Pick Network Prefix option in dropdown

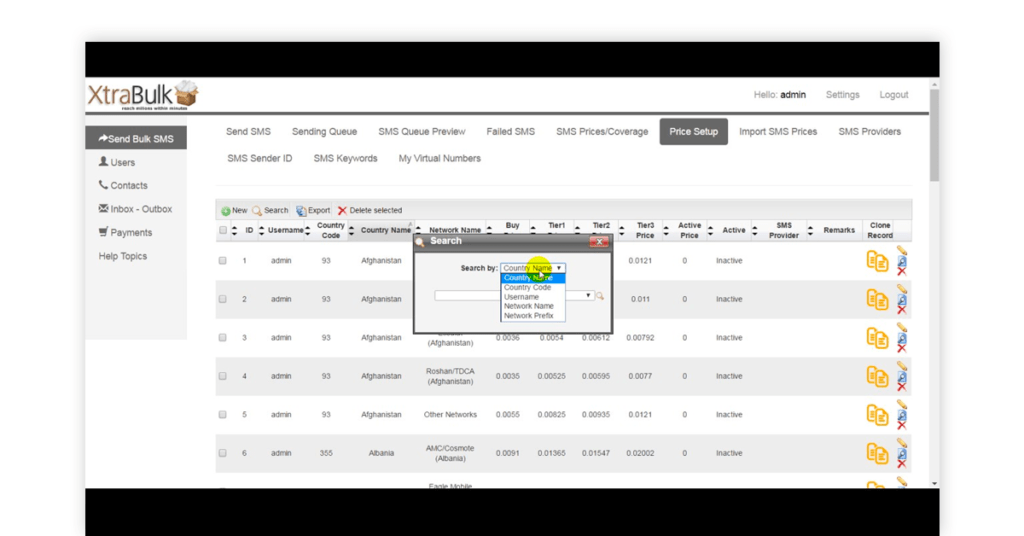529,316
